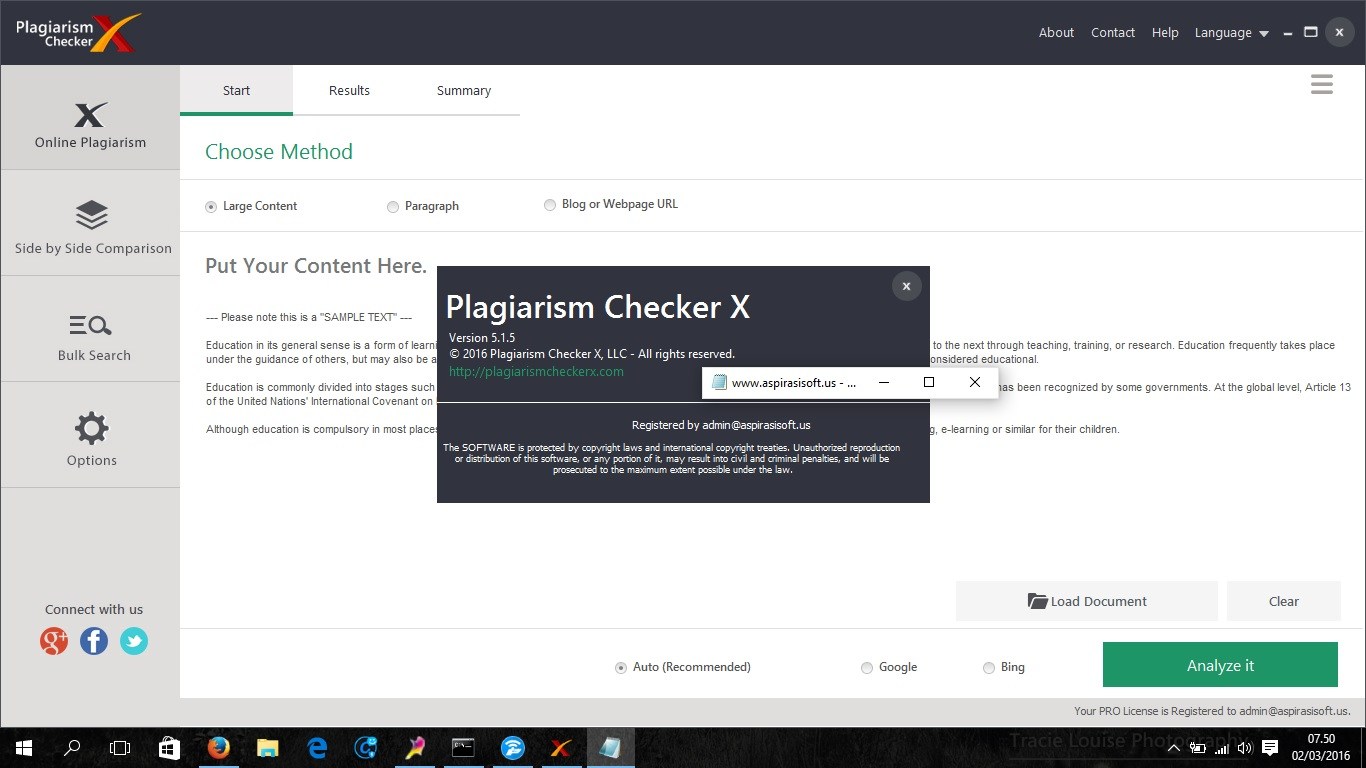Choose Bing as search engine
Image resolution: width=1366 pixels, height=768 pixels.
click(x=1003, y=667)
